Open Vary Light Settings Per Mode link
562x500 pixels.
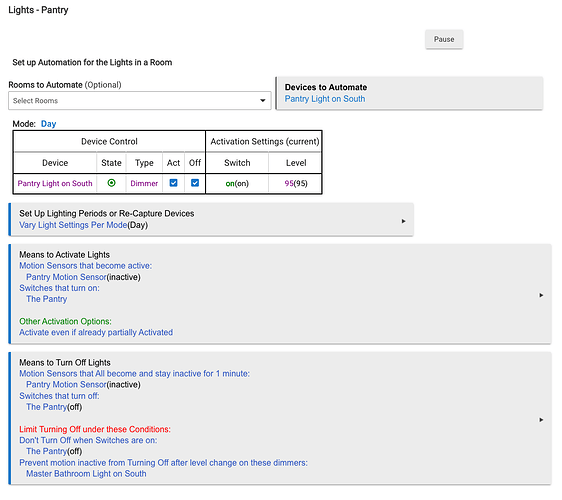coord(73,225)
